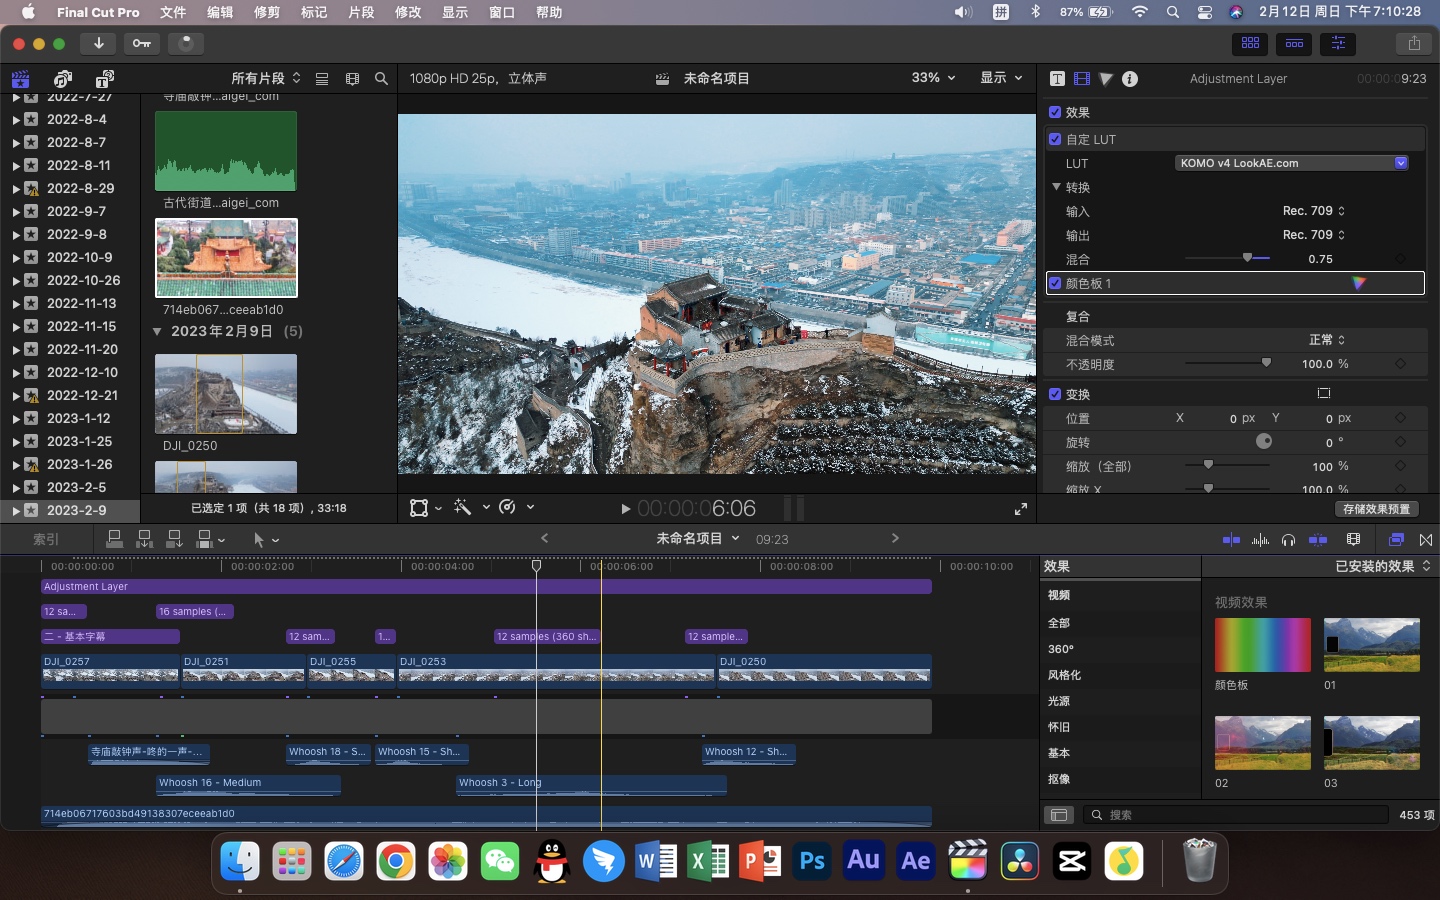Toggle the 变换 transform checkbox
Image resolution: width=1440 pixels, height=900 pixels.
coord(1055,394)
